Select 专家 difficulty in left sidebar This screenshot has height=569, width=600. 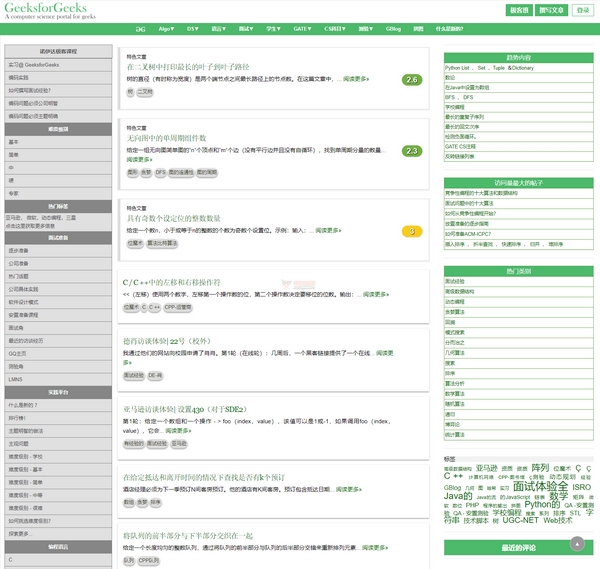point(58,193)
